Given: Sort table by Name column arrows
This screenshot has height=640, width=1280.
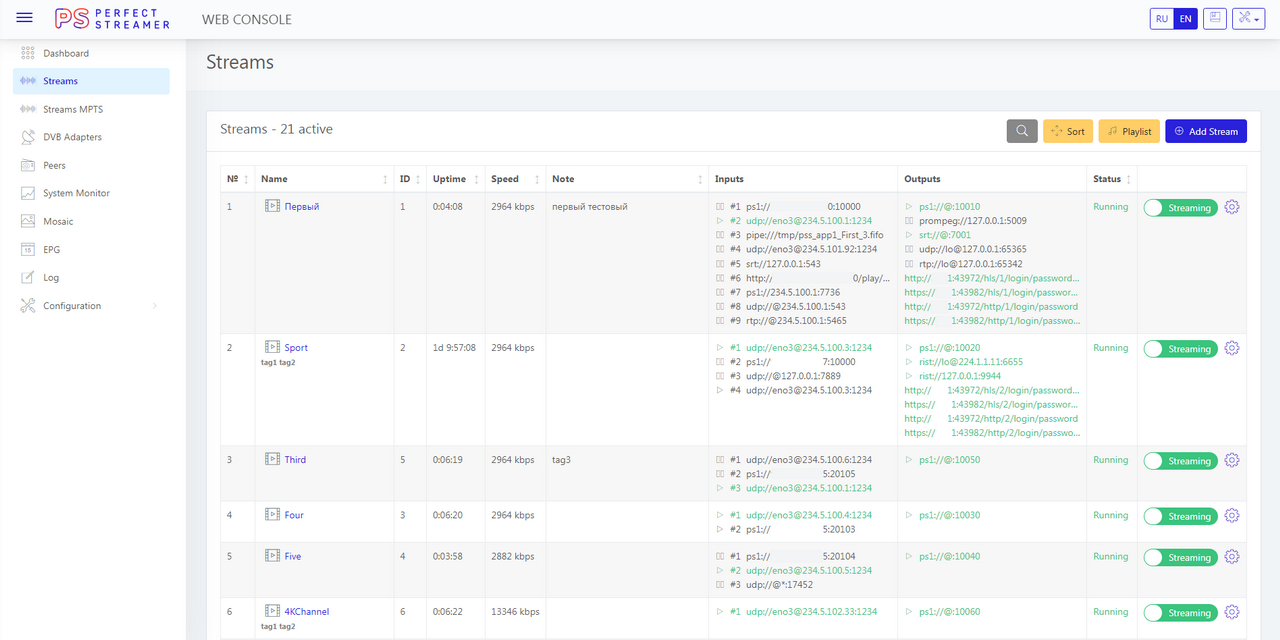Looking at the screenshot, I should (385, 180).
